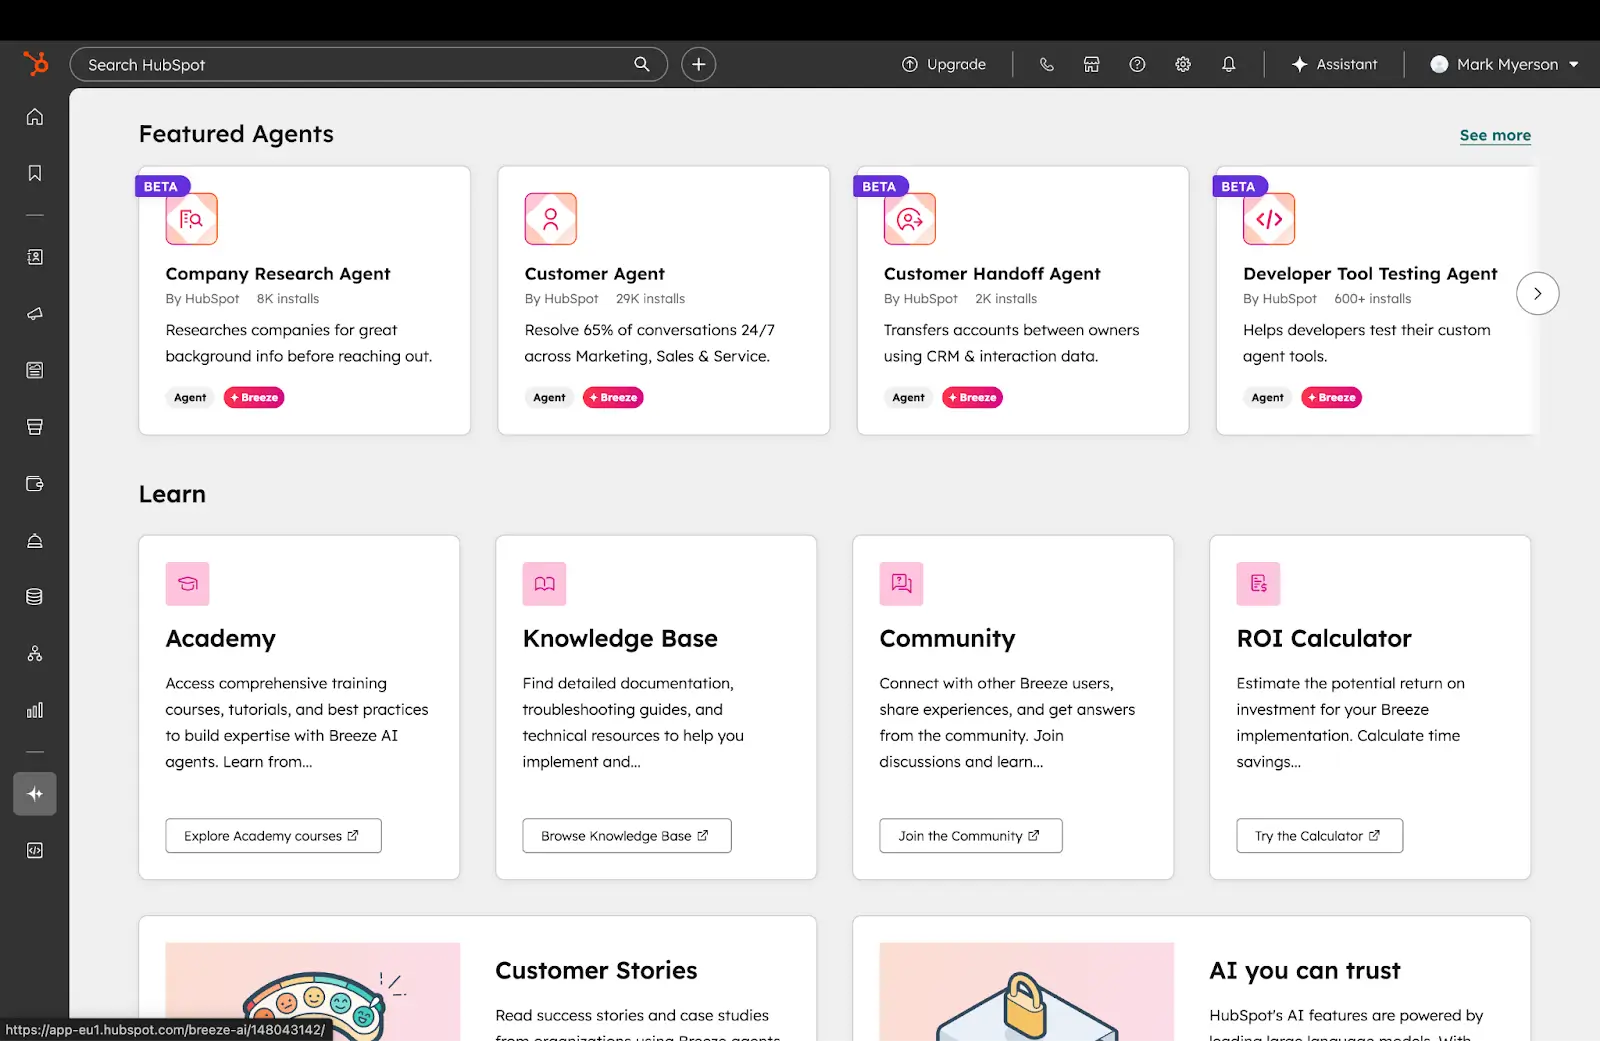Open the Settings gear icon
This screenshot has width=1600, height=1041.
coord(1183,64)
